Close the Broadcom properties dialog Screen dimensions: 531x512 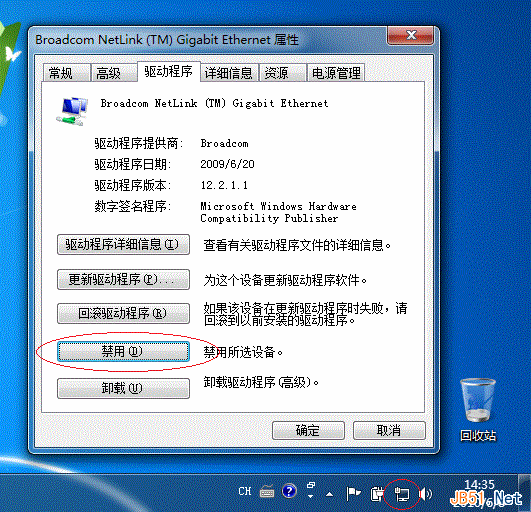pyautogui.click(x=410, y=35)
